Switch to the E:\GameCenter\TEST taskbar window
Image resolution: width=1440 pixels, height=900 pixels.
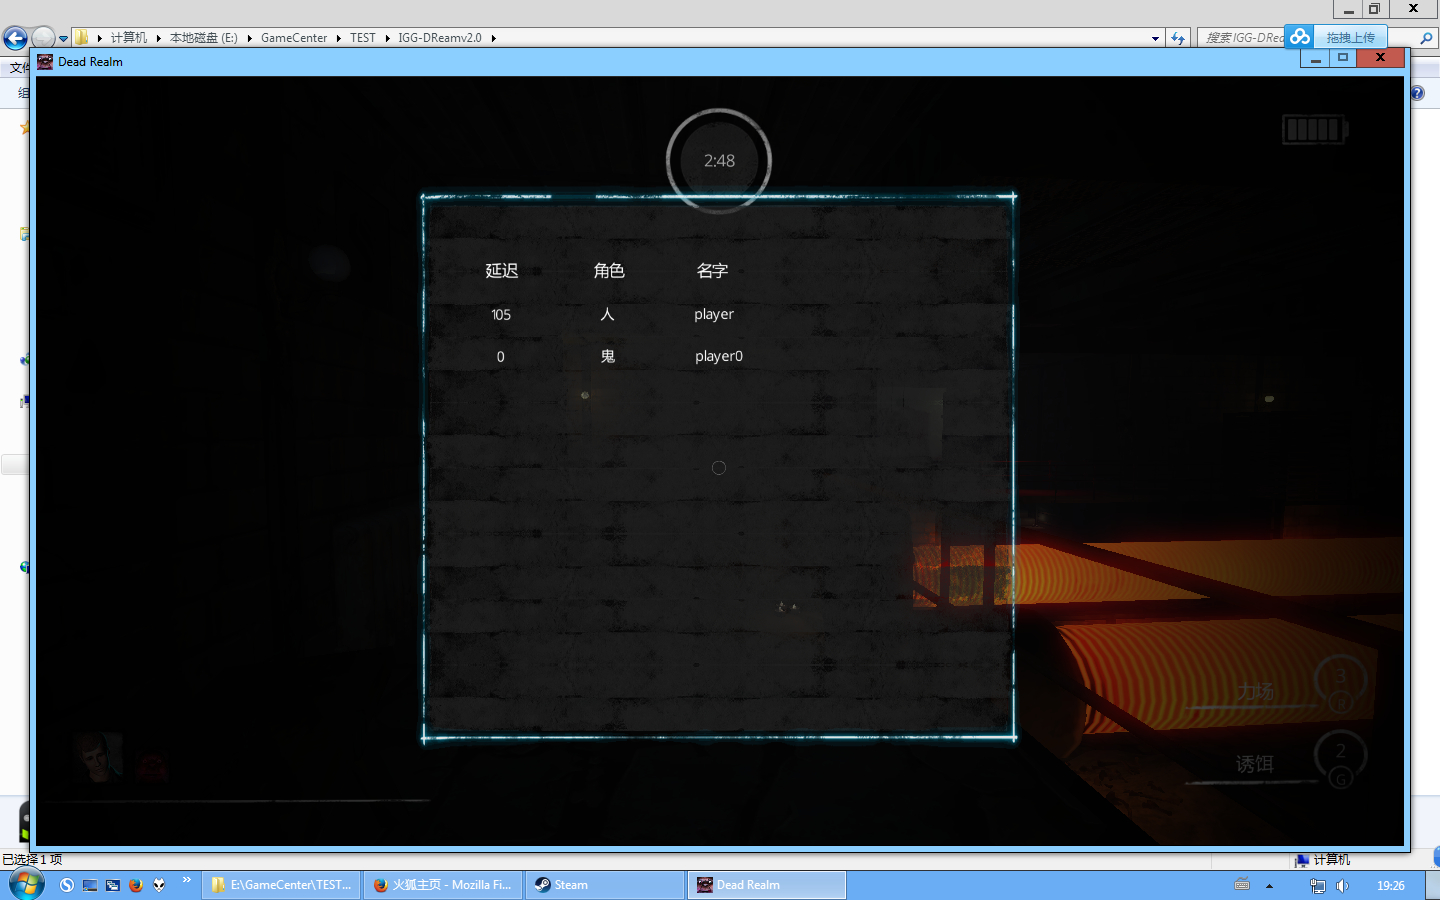coord(282,885)
